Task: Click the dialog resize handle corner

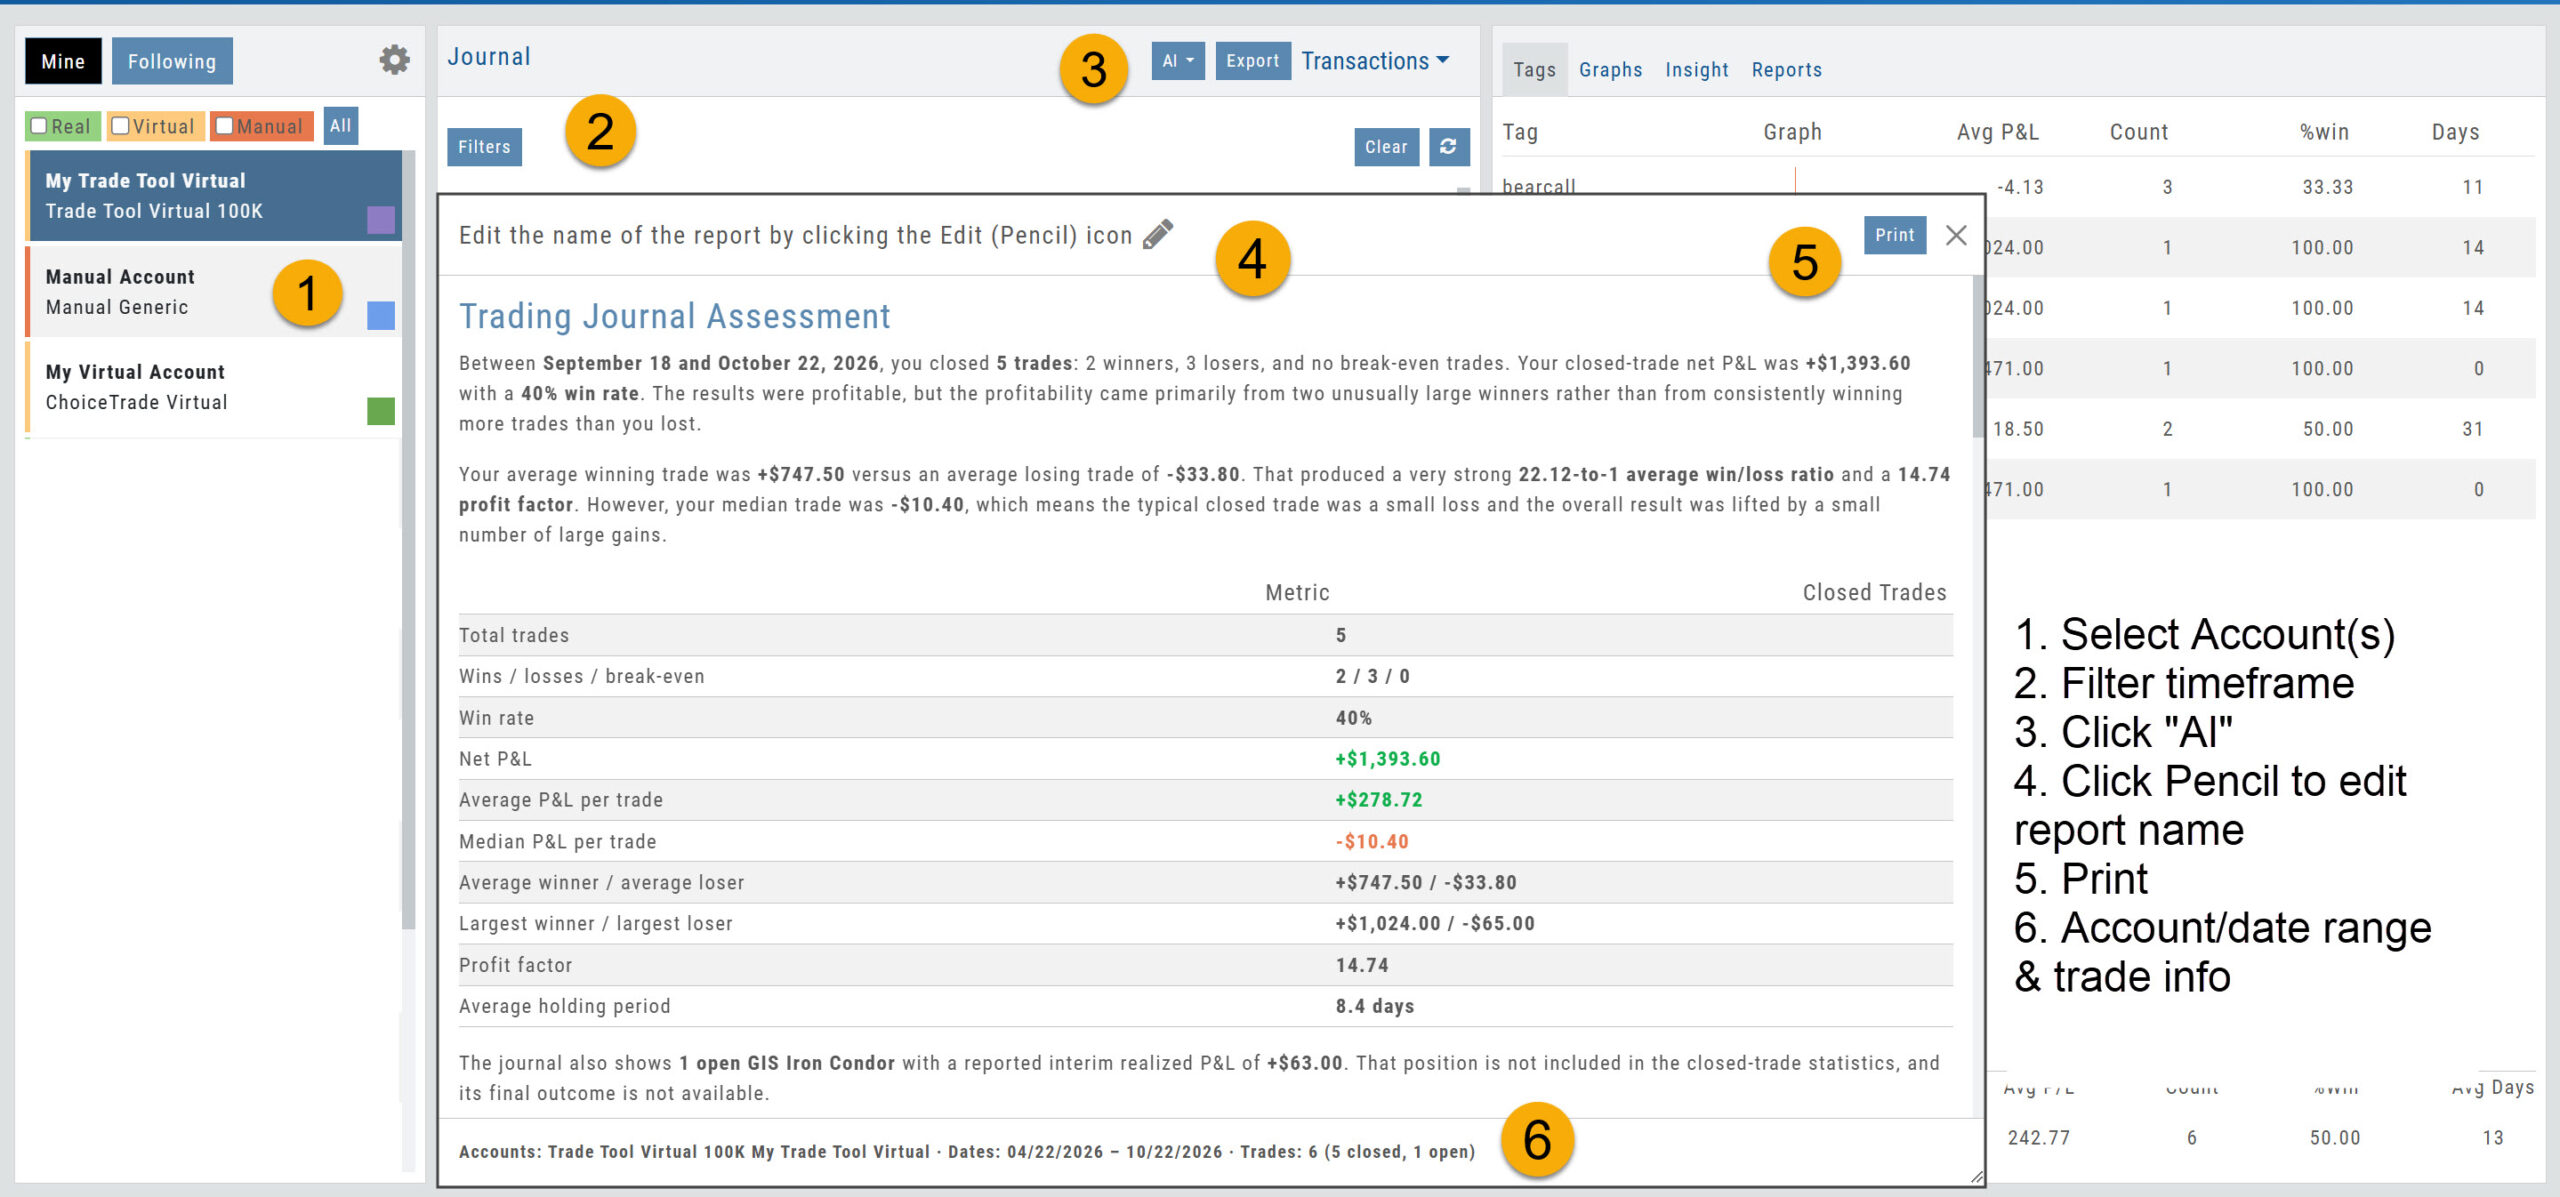Action: 1976,1177
